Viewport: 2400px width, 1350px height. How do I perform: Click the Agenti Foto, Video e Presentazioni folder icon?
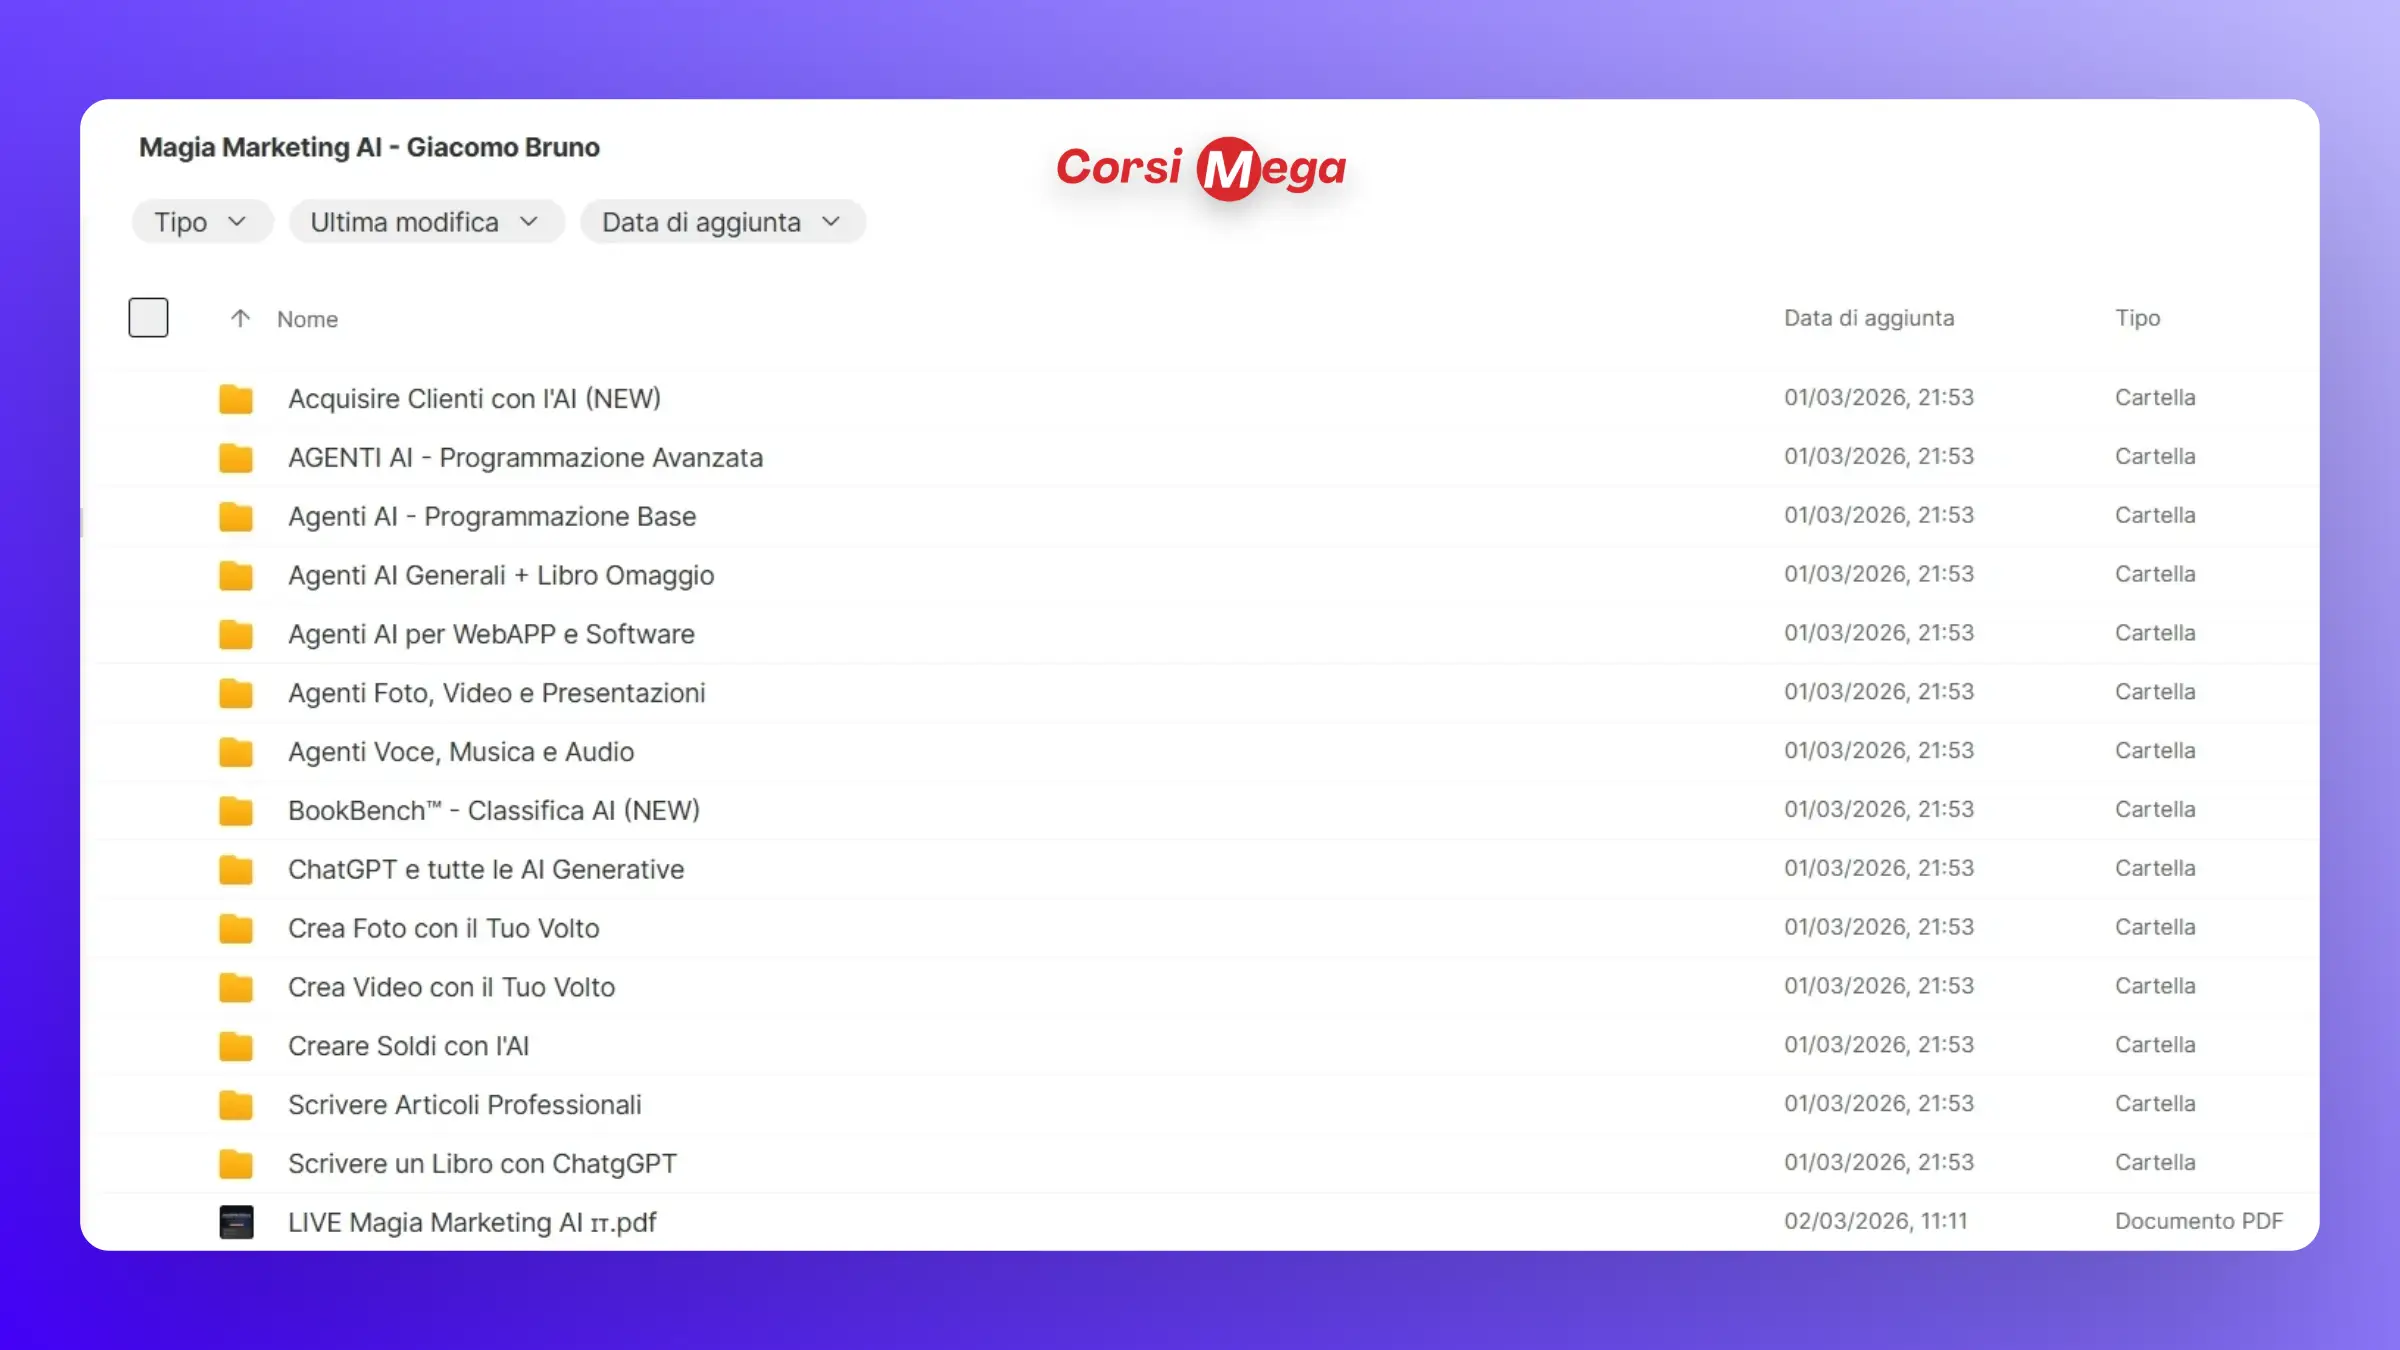point(236,693)
